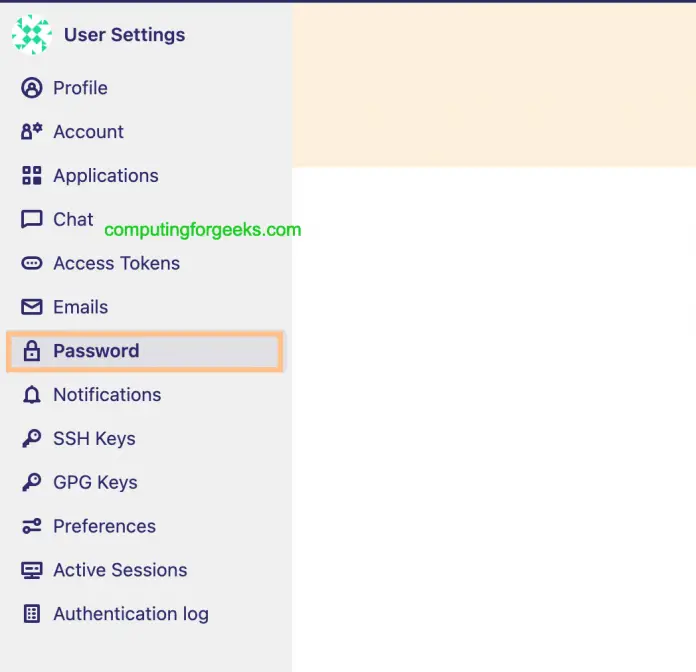Open Applications in the sidebar

(105, 176)
